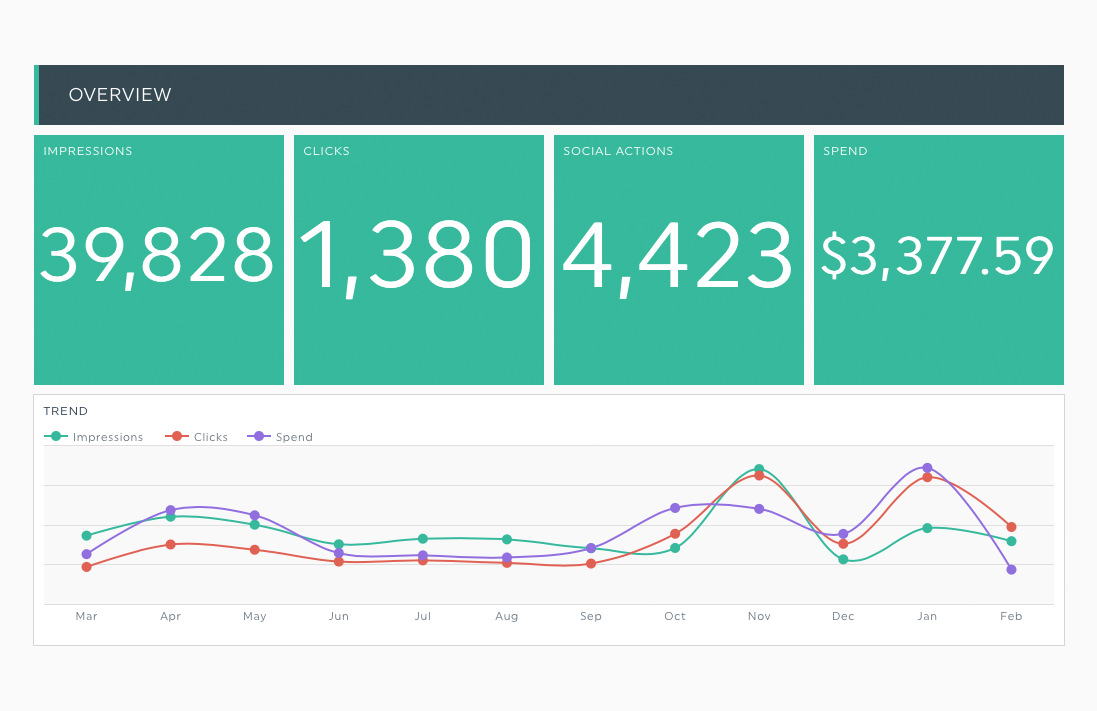
Task: Click the February endpoint of the purple Spend line
Action: tap(1011, 570)
